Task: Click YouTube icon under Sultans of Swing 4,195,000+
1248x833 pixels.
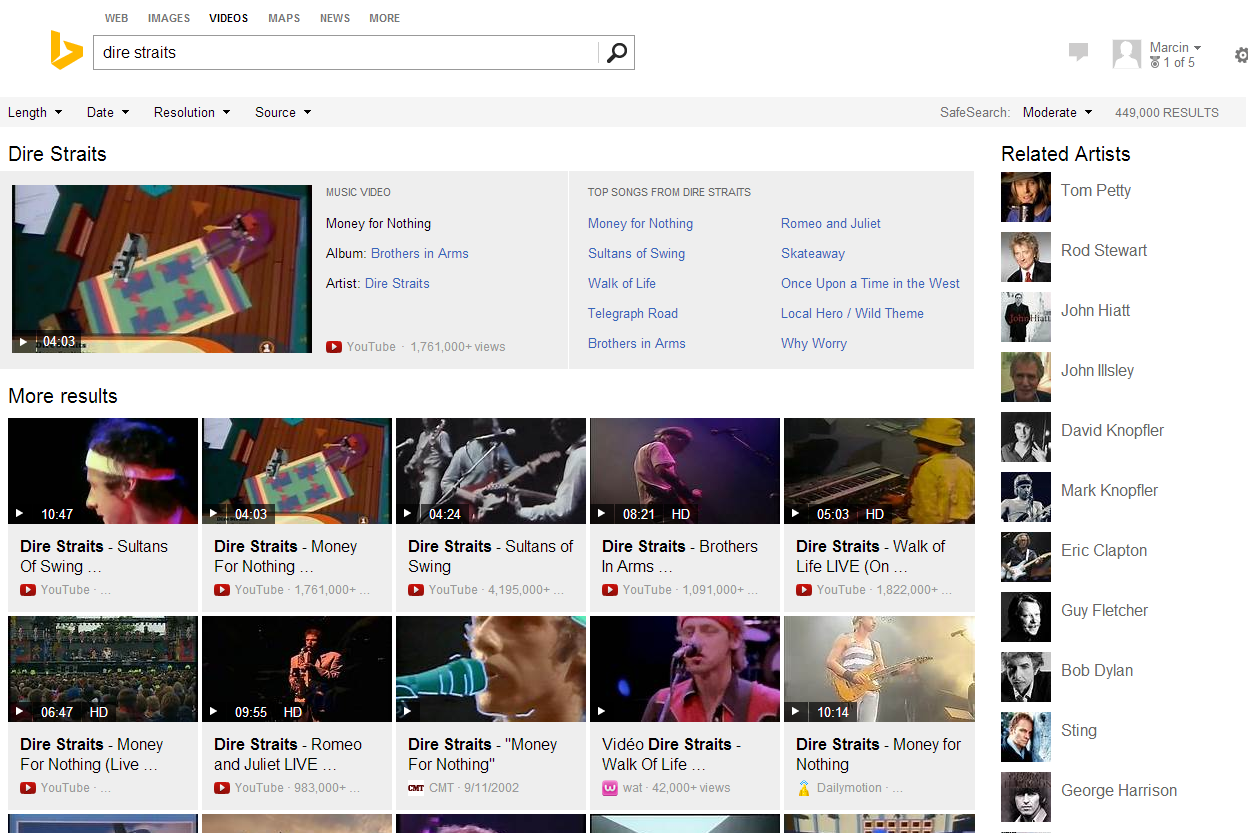Action: point(416,590)
